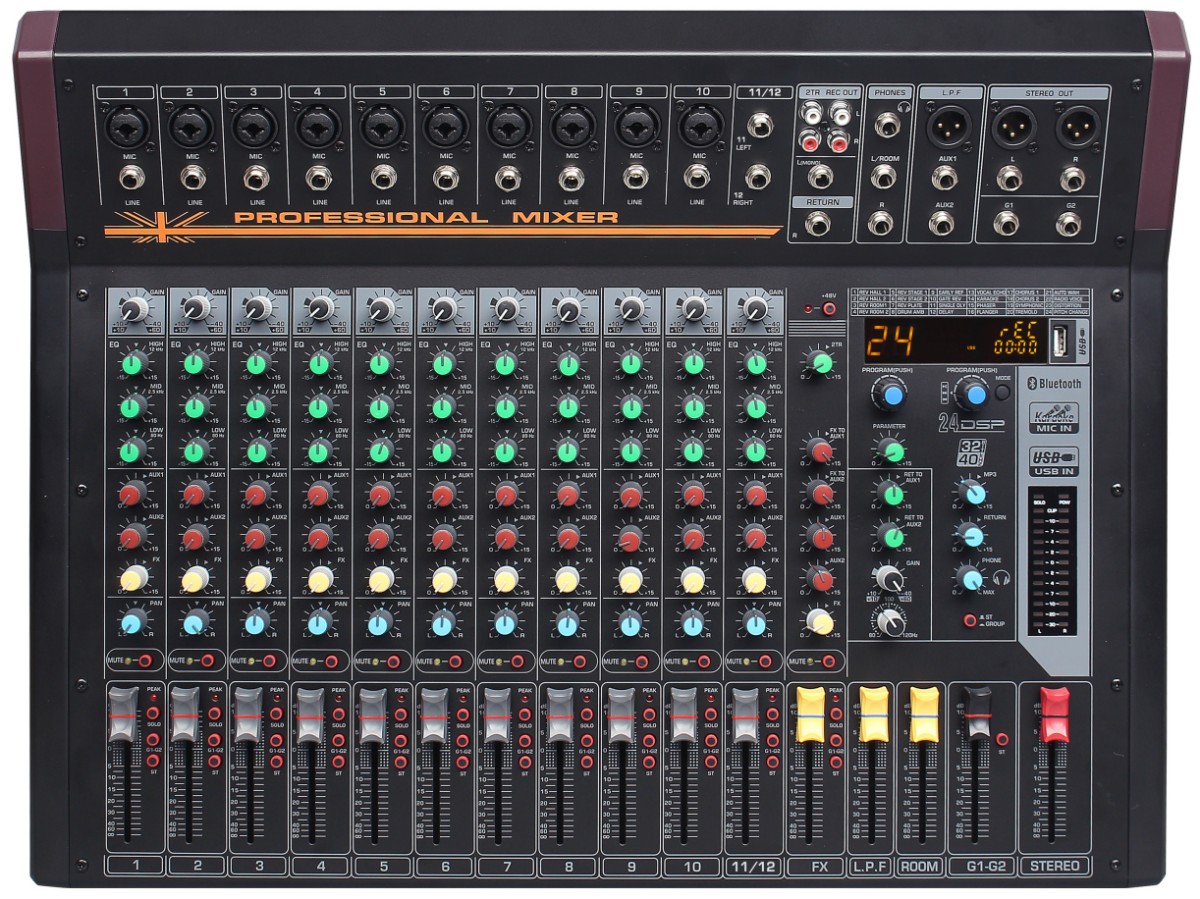Click the channel 5 HIGH EQ knob
Viewport: 1200px width, 899px height.
point(381,363)
